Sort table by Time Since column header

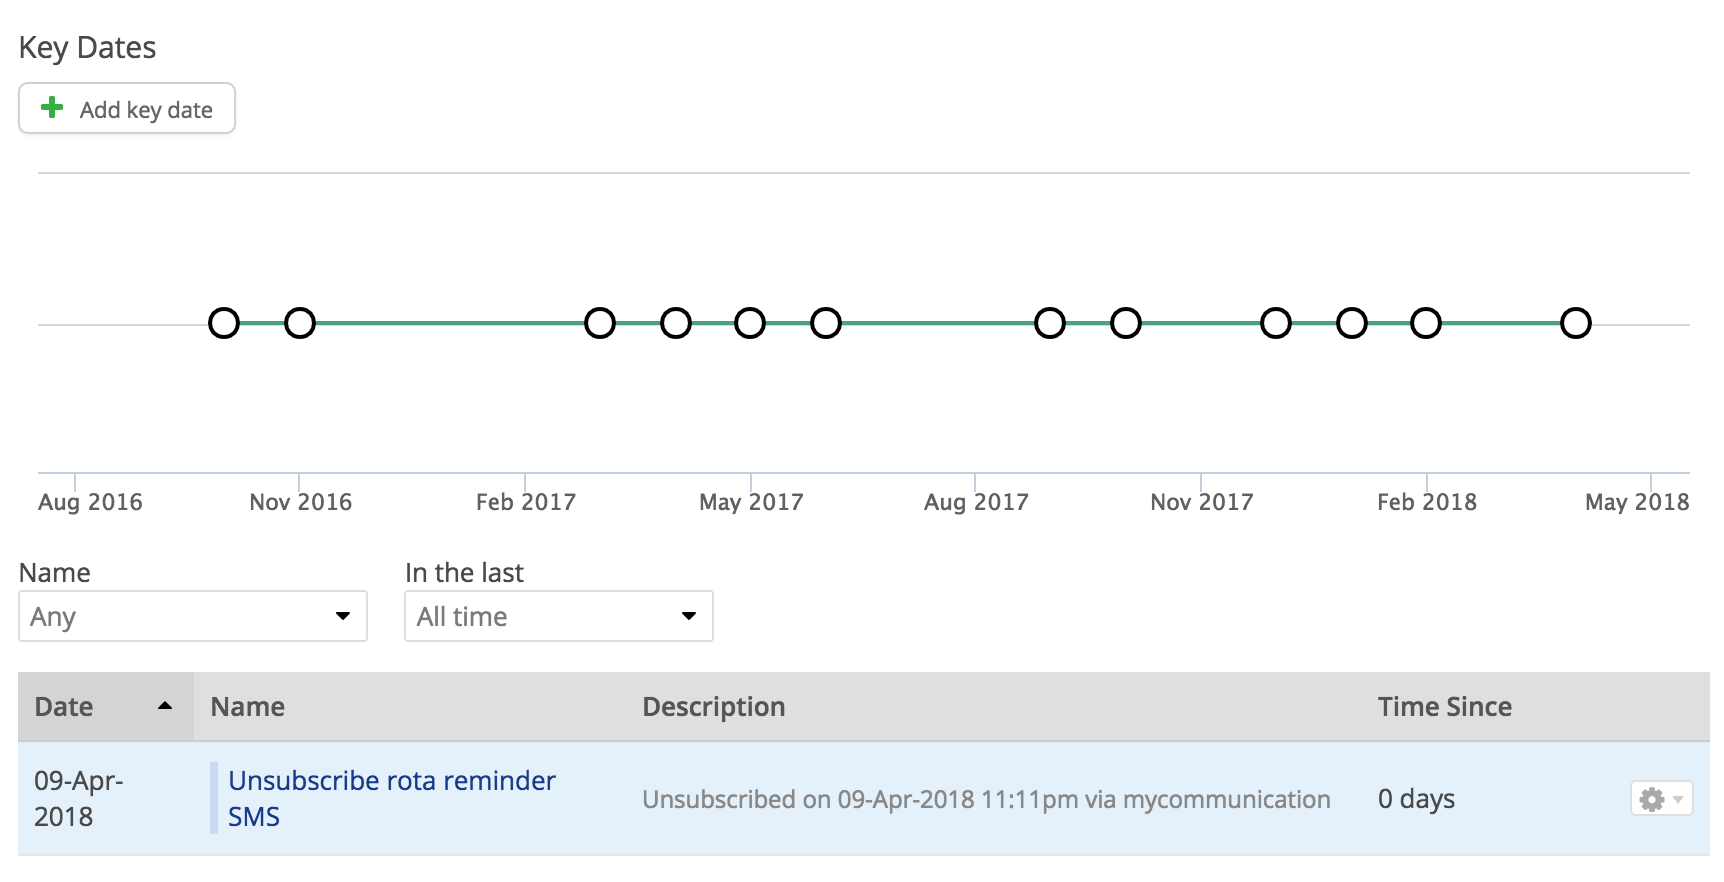[x=1445, y=707]
